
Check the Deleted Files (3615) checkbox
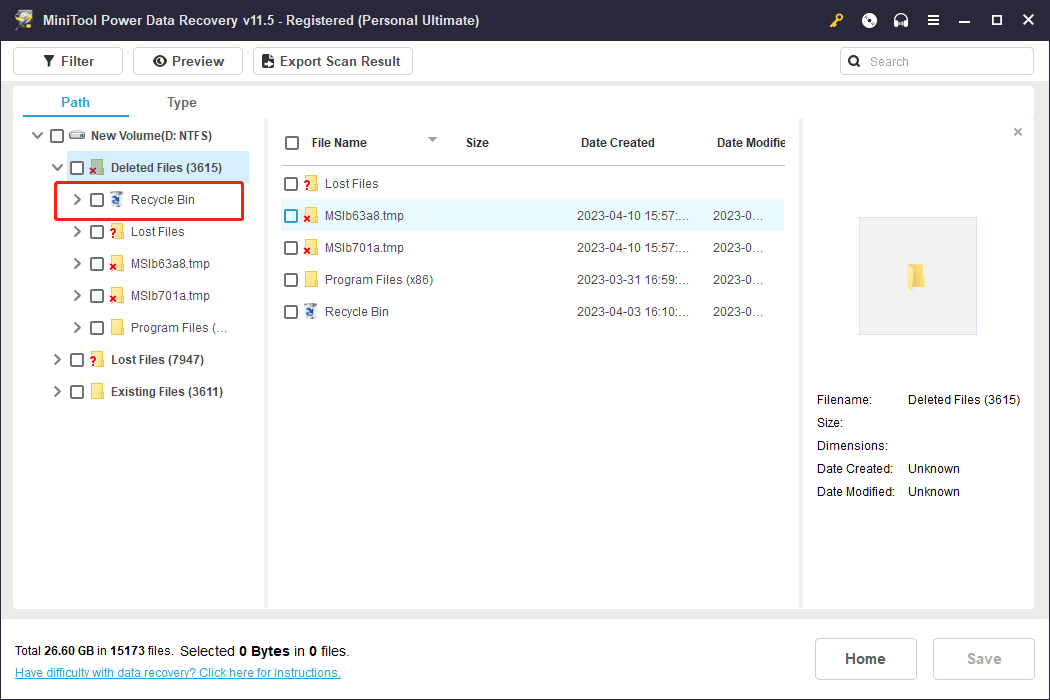tap(77, 168)
